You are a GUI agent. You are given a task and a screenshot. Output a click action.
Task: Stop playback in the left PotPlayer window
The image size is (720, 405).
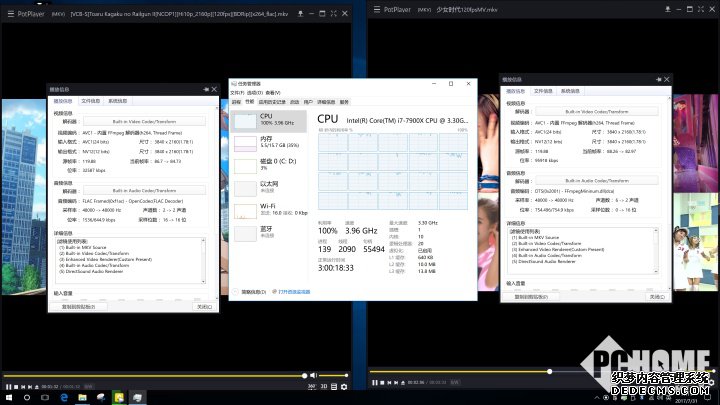click(x=16, y=387)
